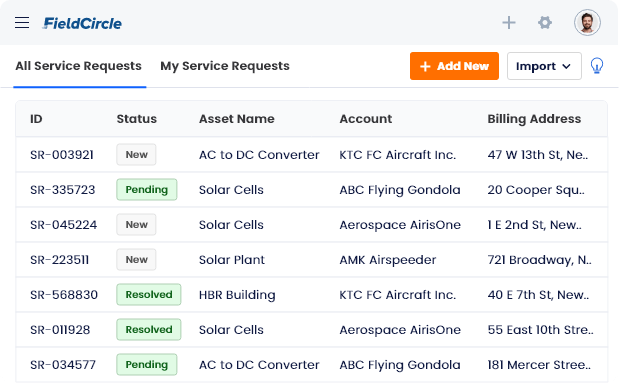Select Solar Plant asset name

click(232, 260)
